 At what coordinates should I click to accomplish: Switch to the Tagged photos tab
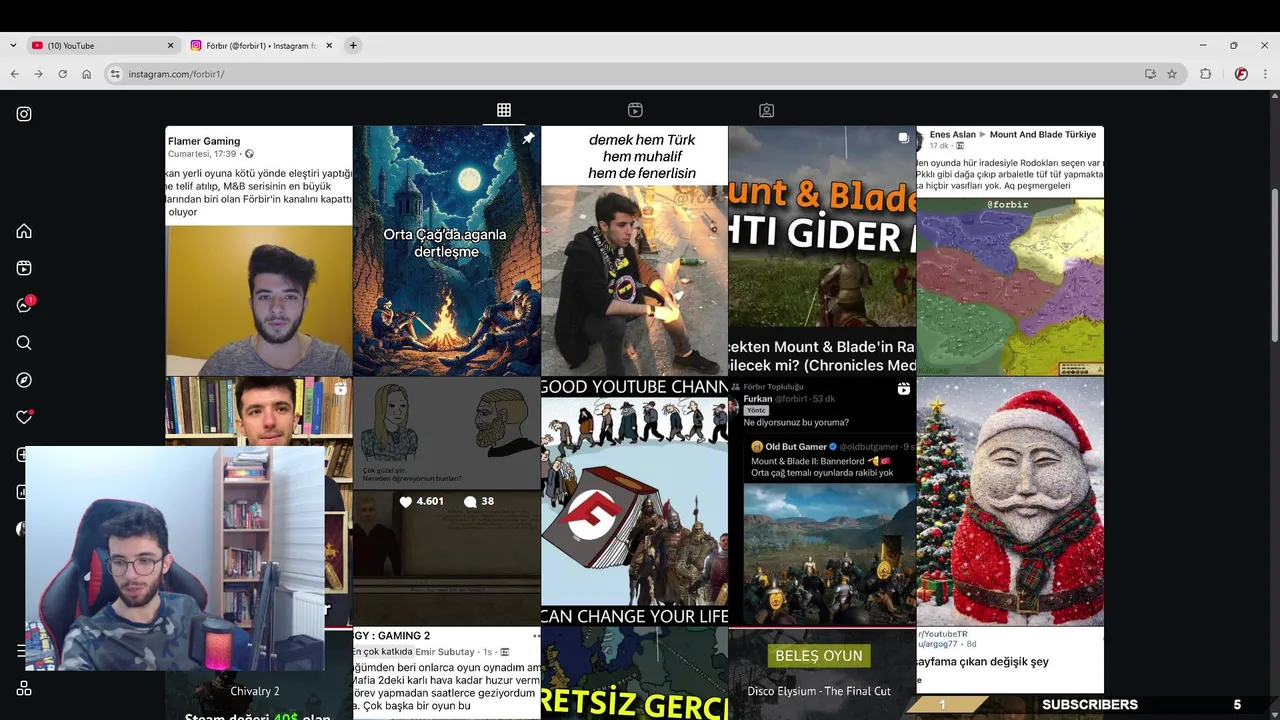tap(766, 110)
